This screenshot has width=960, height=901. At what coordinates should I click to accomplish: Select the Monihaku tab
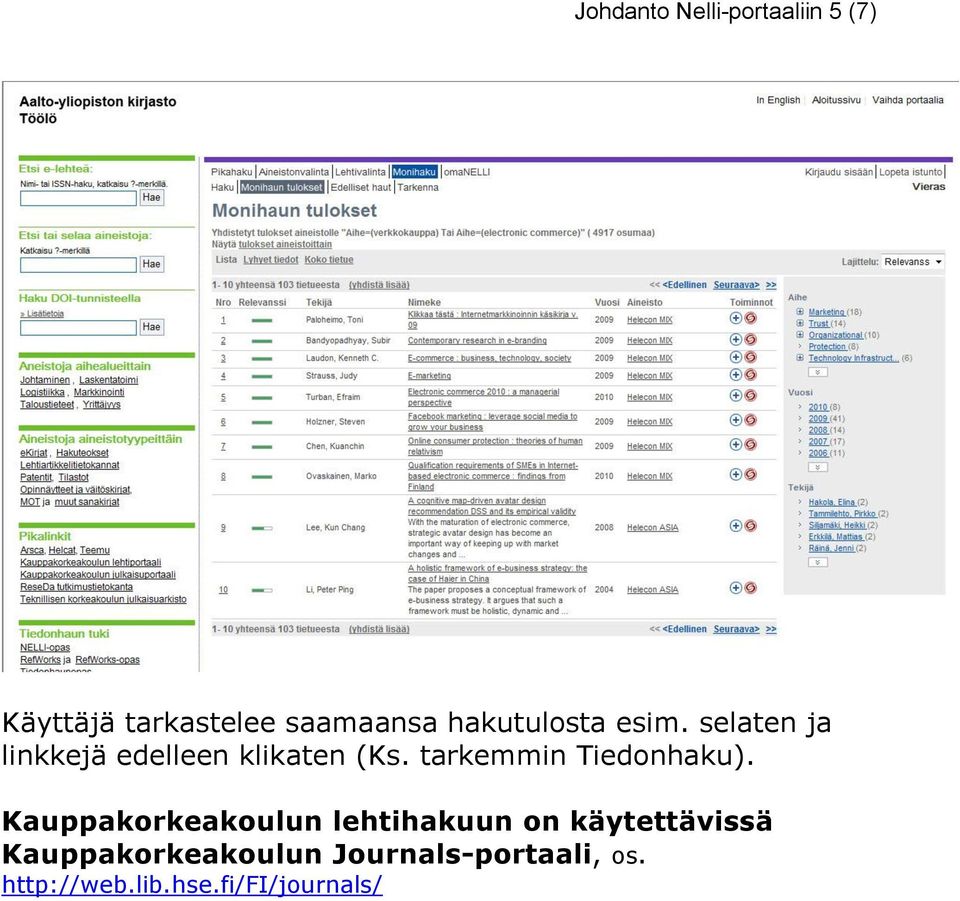[414, 172]
